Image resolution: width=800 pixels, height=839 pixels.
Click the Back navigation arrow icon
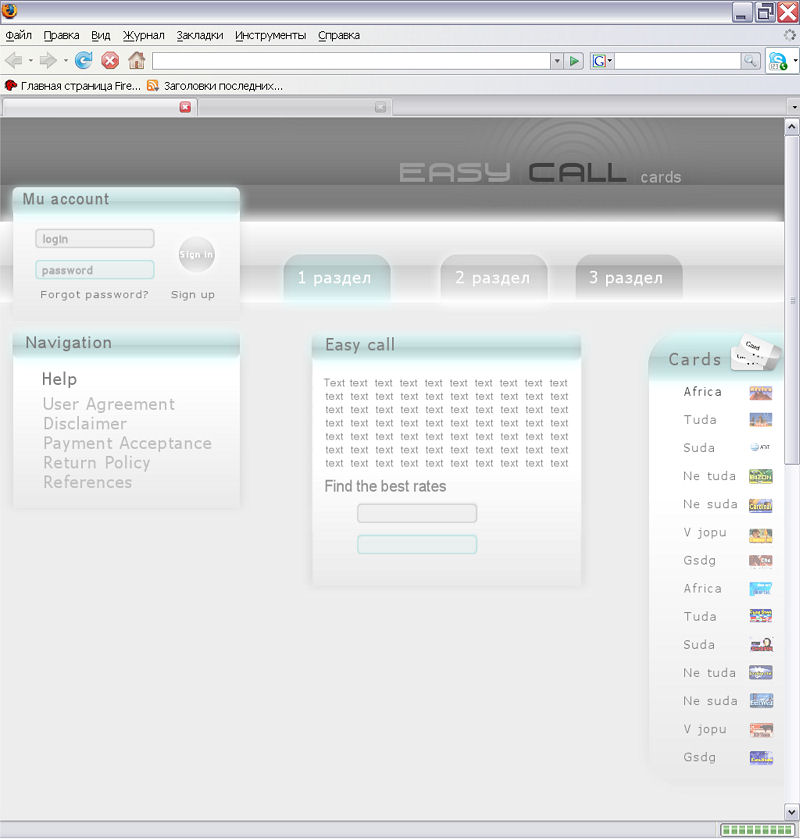[x=15, y=60]
